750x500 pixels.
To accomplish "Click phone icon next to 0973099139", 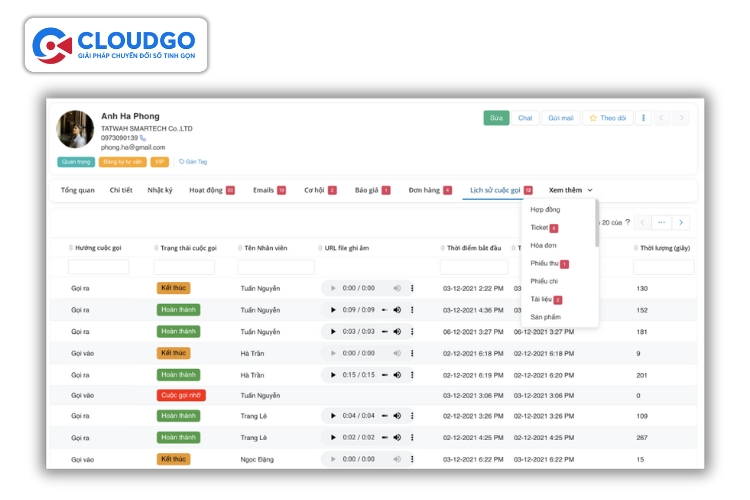I will (x=142, y=138).
